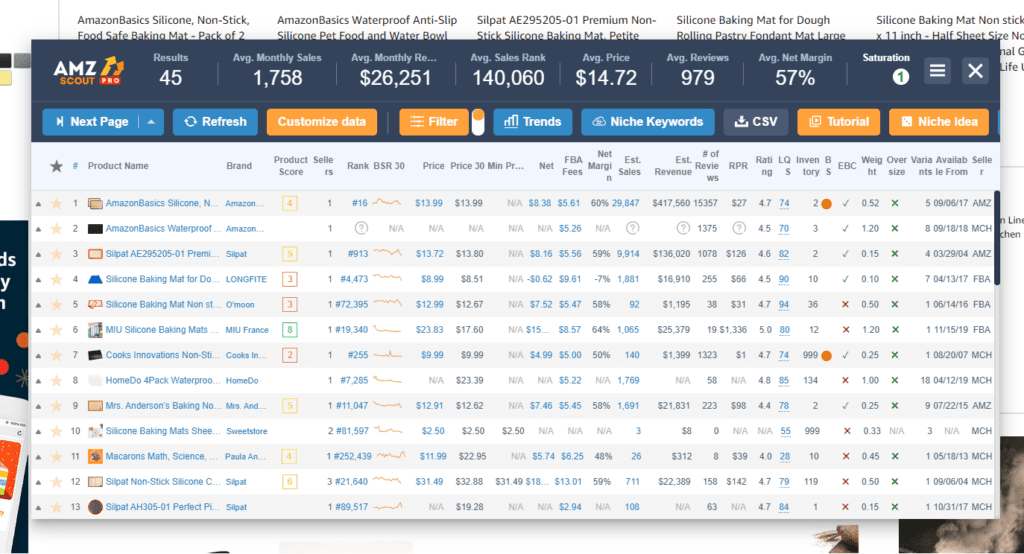Screen dimensions: 1024x554
Task: Click the Avg. Monthly Sales value 1,758
Action: pyautogui.click(x=278, y=78)
